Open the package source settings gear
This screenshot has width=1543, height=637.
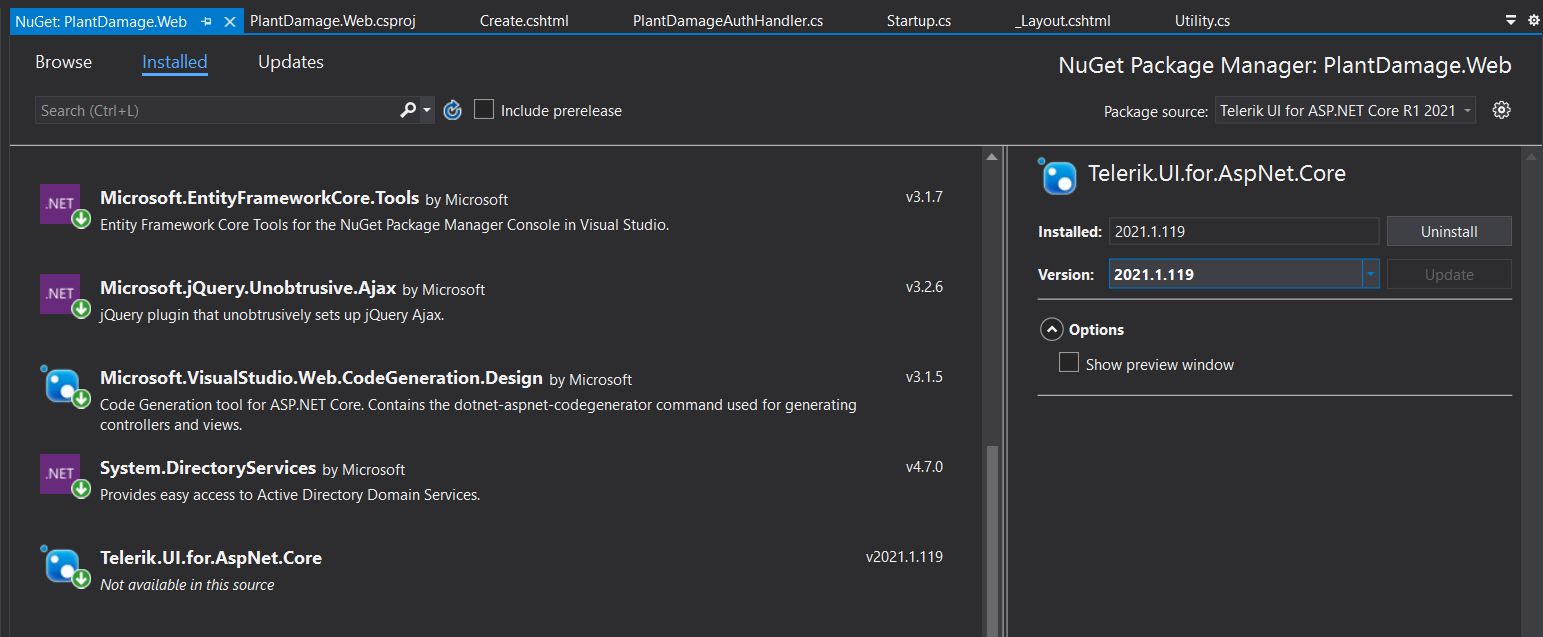pyautogui.click(x=1501, y=110)
